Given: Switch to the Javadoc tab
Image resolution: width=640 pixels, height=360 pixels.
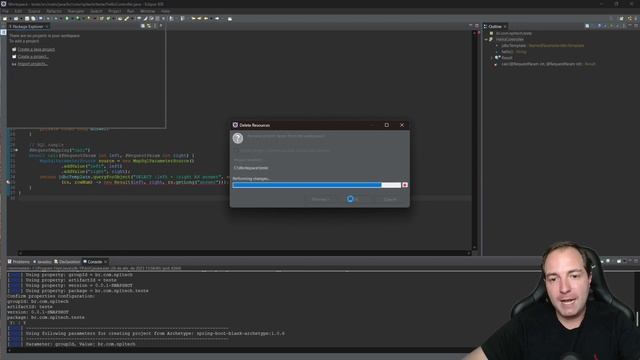Looking at the screenshot, I should point(42,262).
